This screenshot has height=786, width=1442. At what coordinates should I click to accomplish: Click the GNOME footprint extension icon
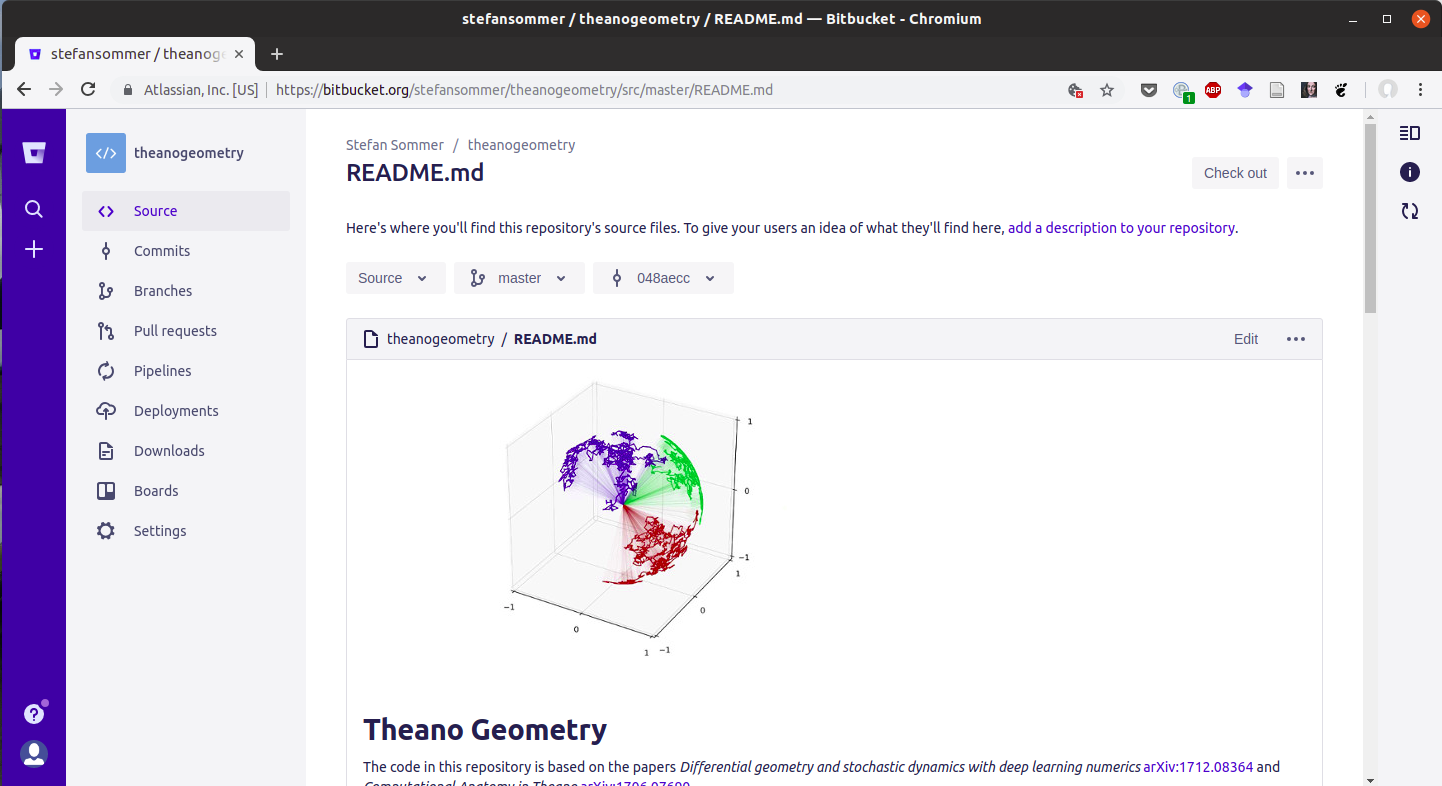click(x=1341, y=90)
